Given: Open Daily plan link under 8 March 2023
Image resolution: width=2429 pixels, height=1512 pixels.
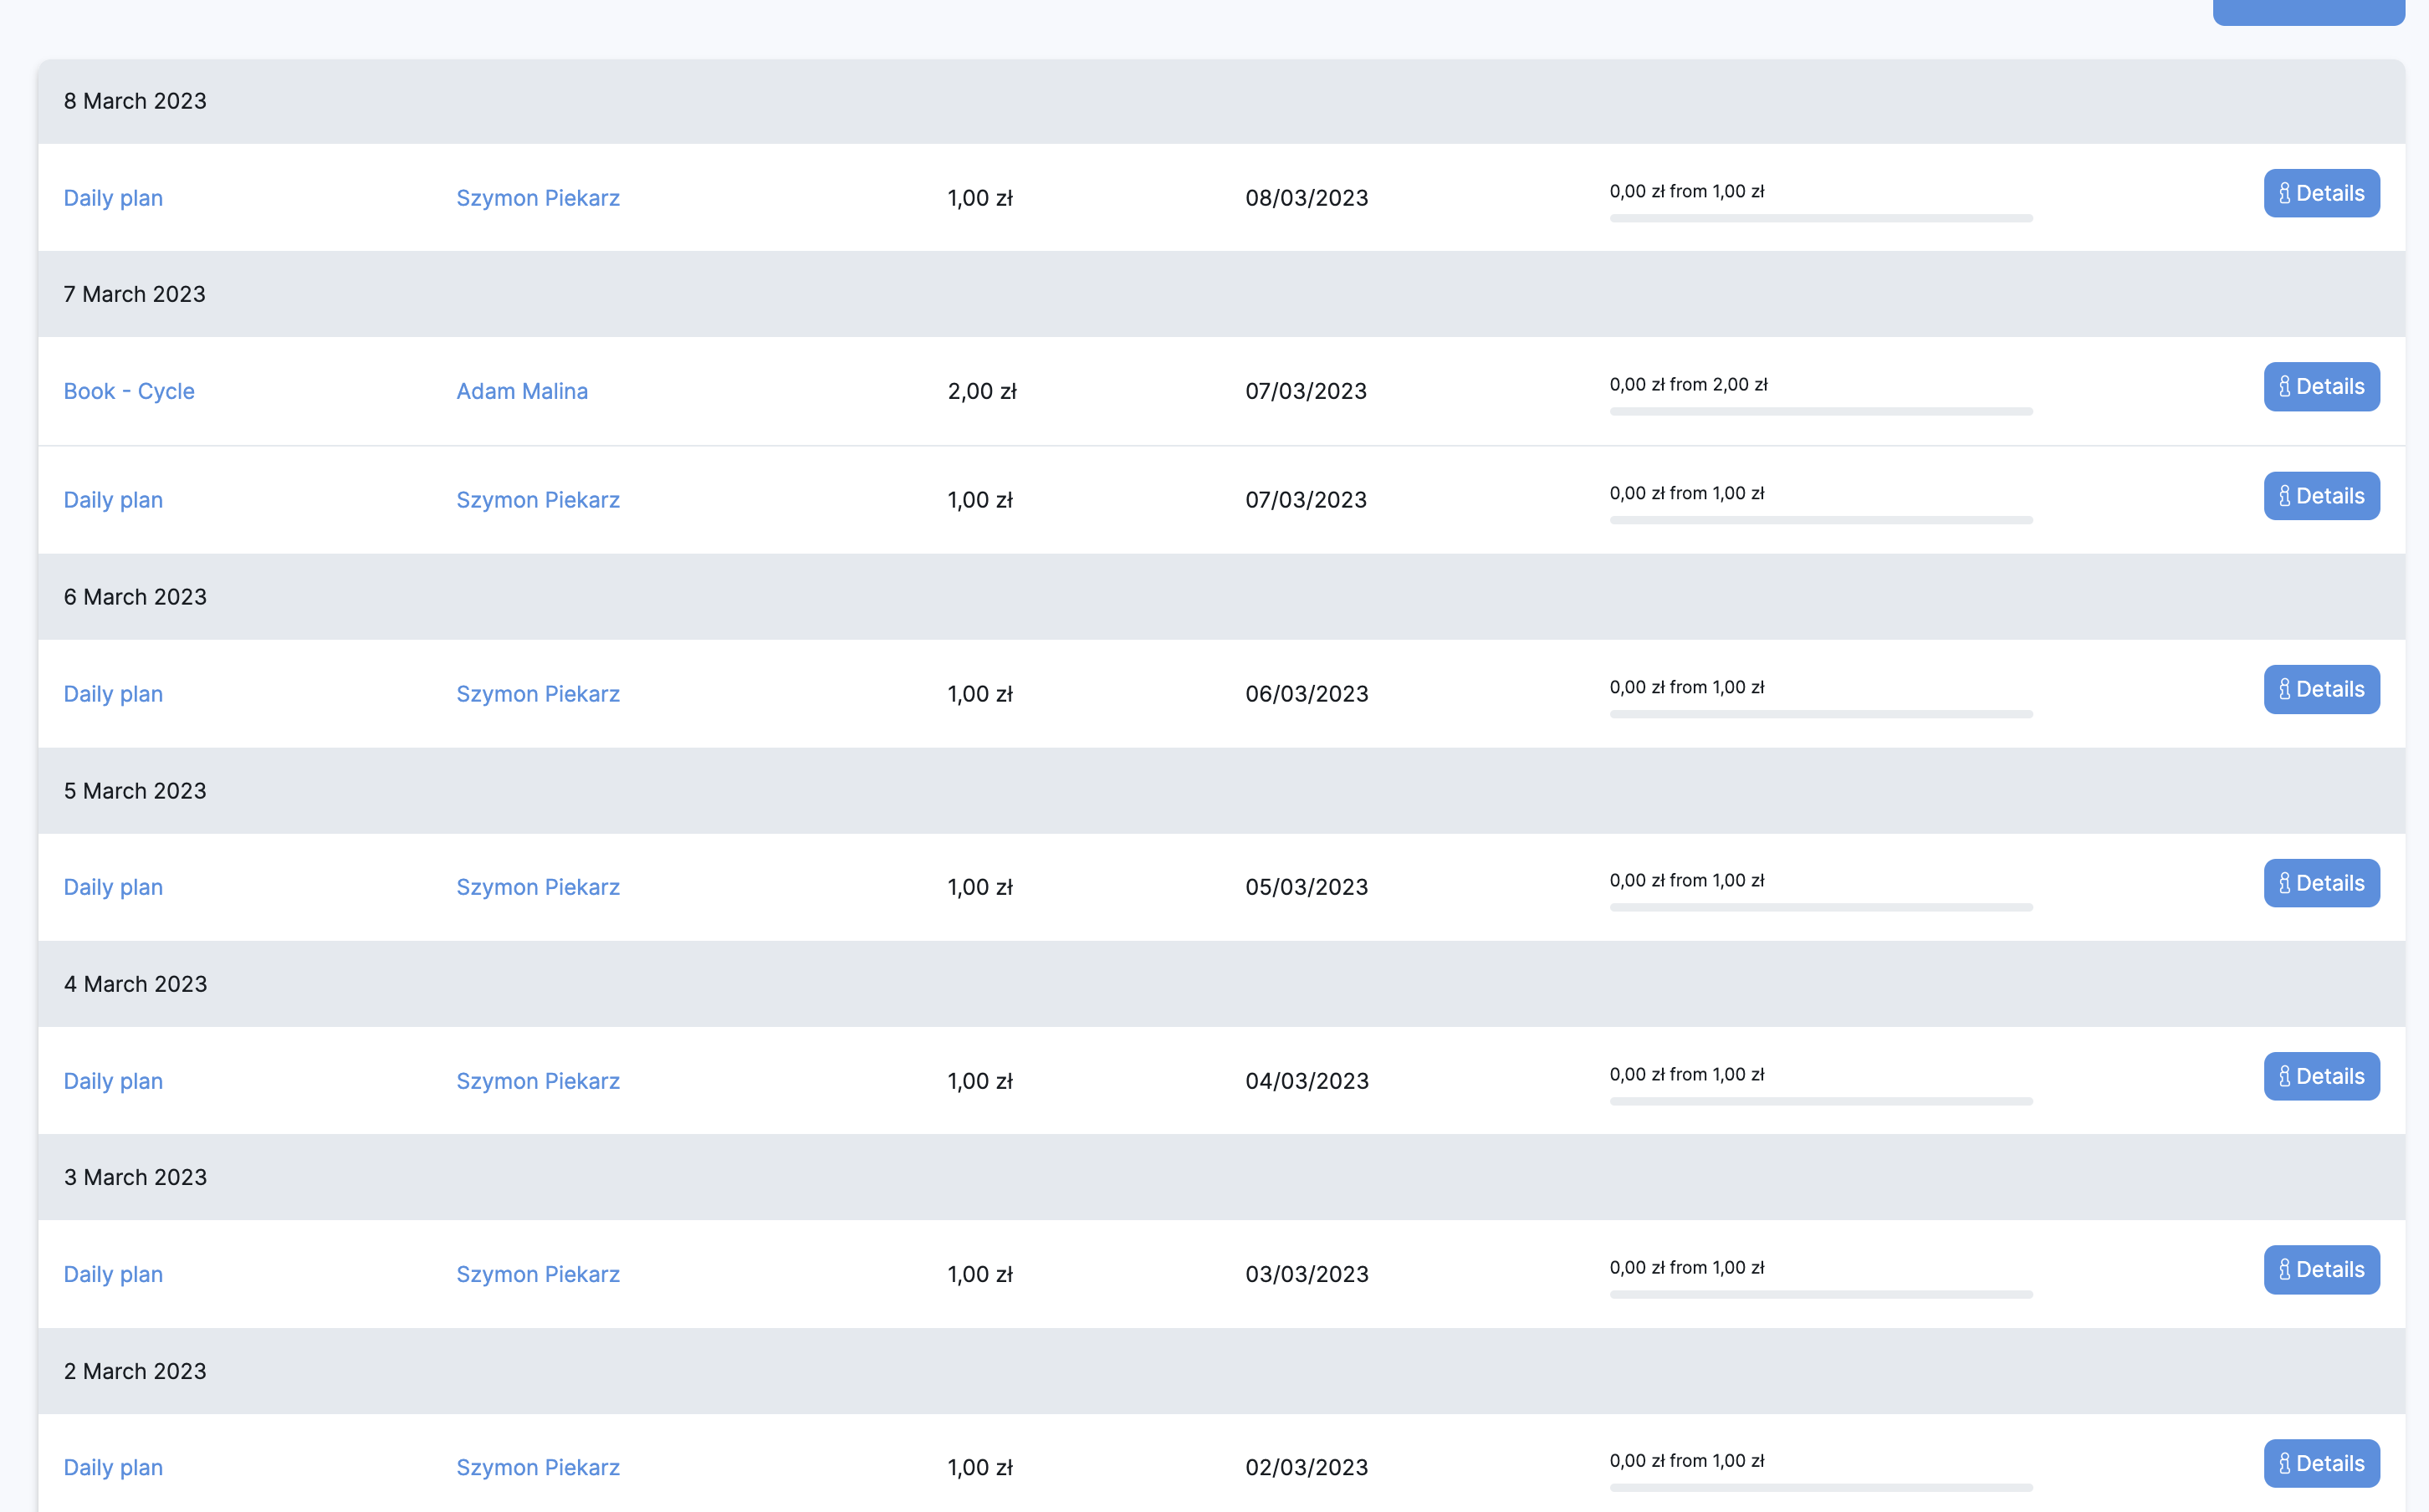Looking at the screenshot, I should coord(113,198).
